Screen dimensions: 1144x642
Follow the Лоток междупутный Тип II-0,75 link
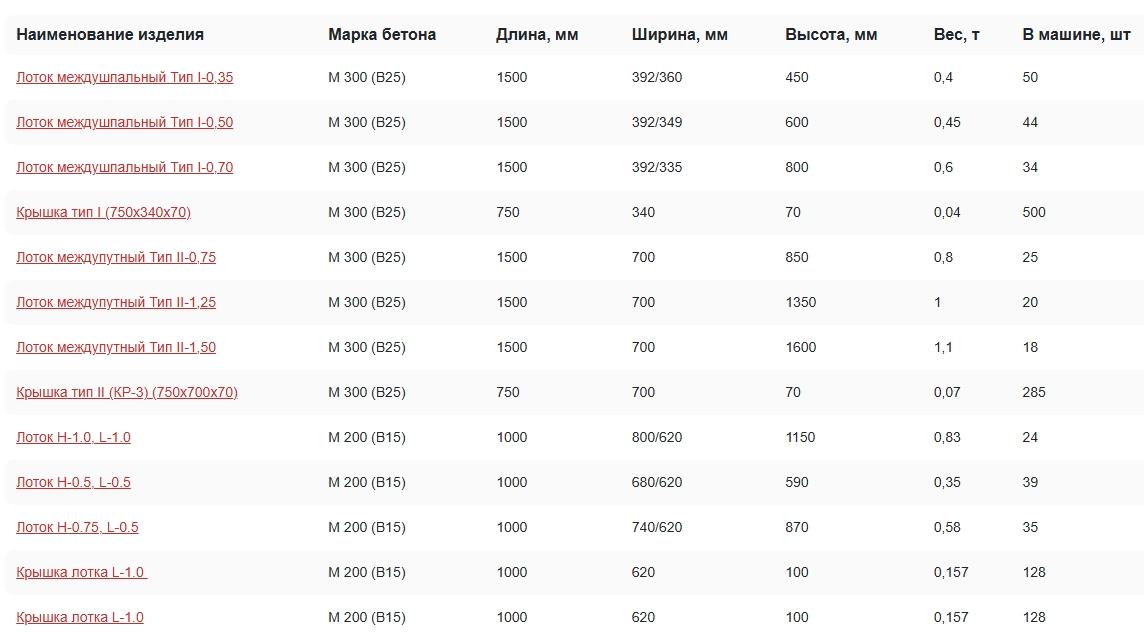tap(116, 257)
